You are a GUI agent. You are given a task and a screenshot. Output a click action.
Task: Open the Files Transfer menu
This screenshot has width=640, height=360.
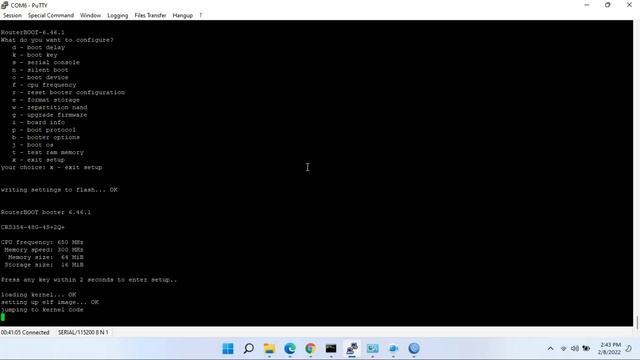click(x=150, y=16)
